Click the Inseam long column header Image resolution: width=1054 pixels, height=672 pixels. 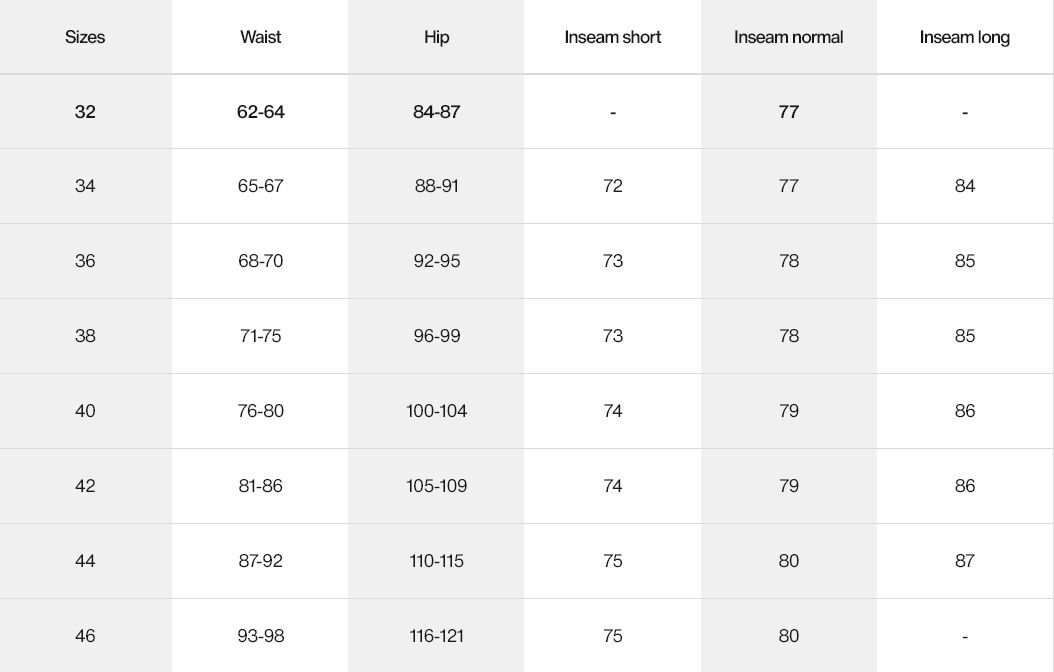(964, 37)
